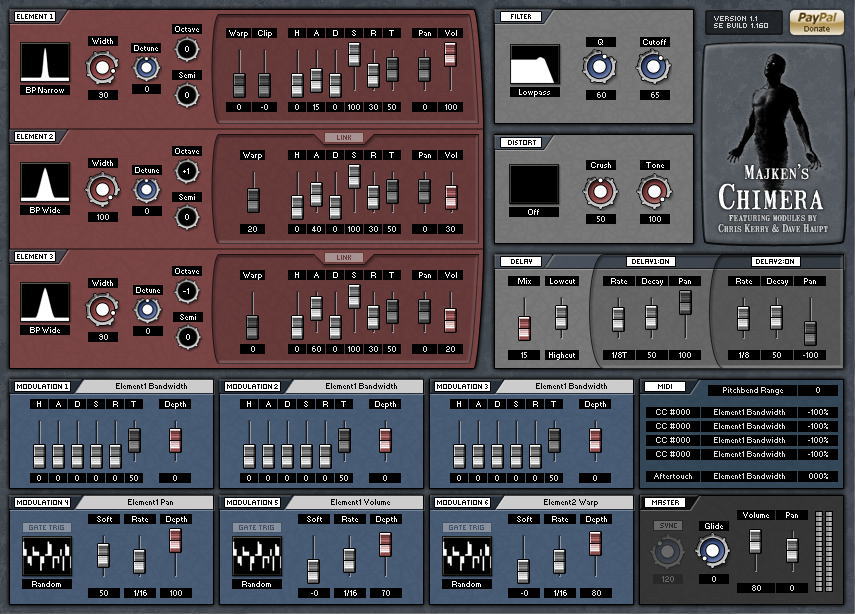Open the BP Narrow waveform selector
The height and width of the screenshot is (614, 855).
click(x=45, y=90)
